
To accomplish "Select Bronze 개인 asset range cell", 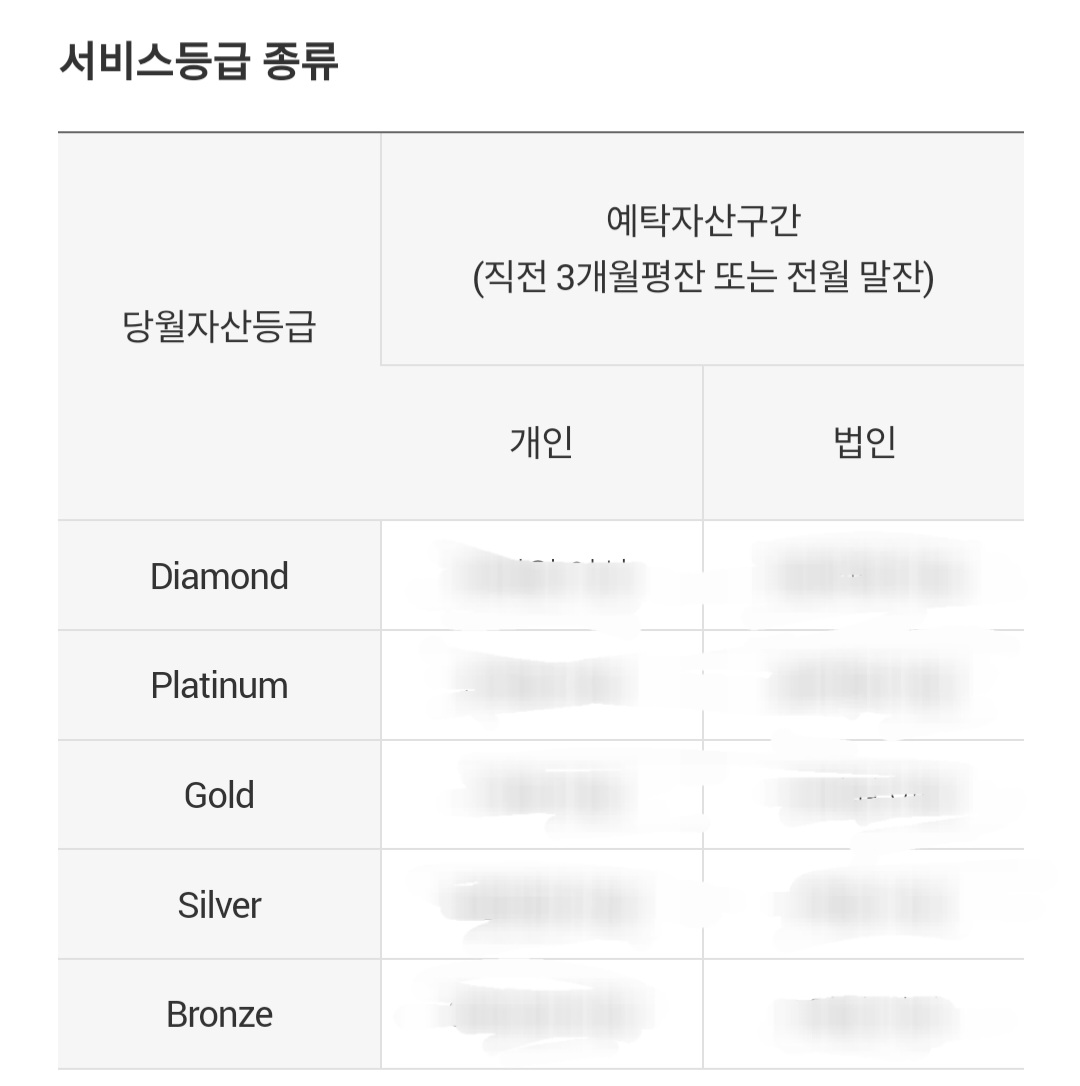I will (542, 1014).
